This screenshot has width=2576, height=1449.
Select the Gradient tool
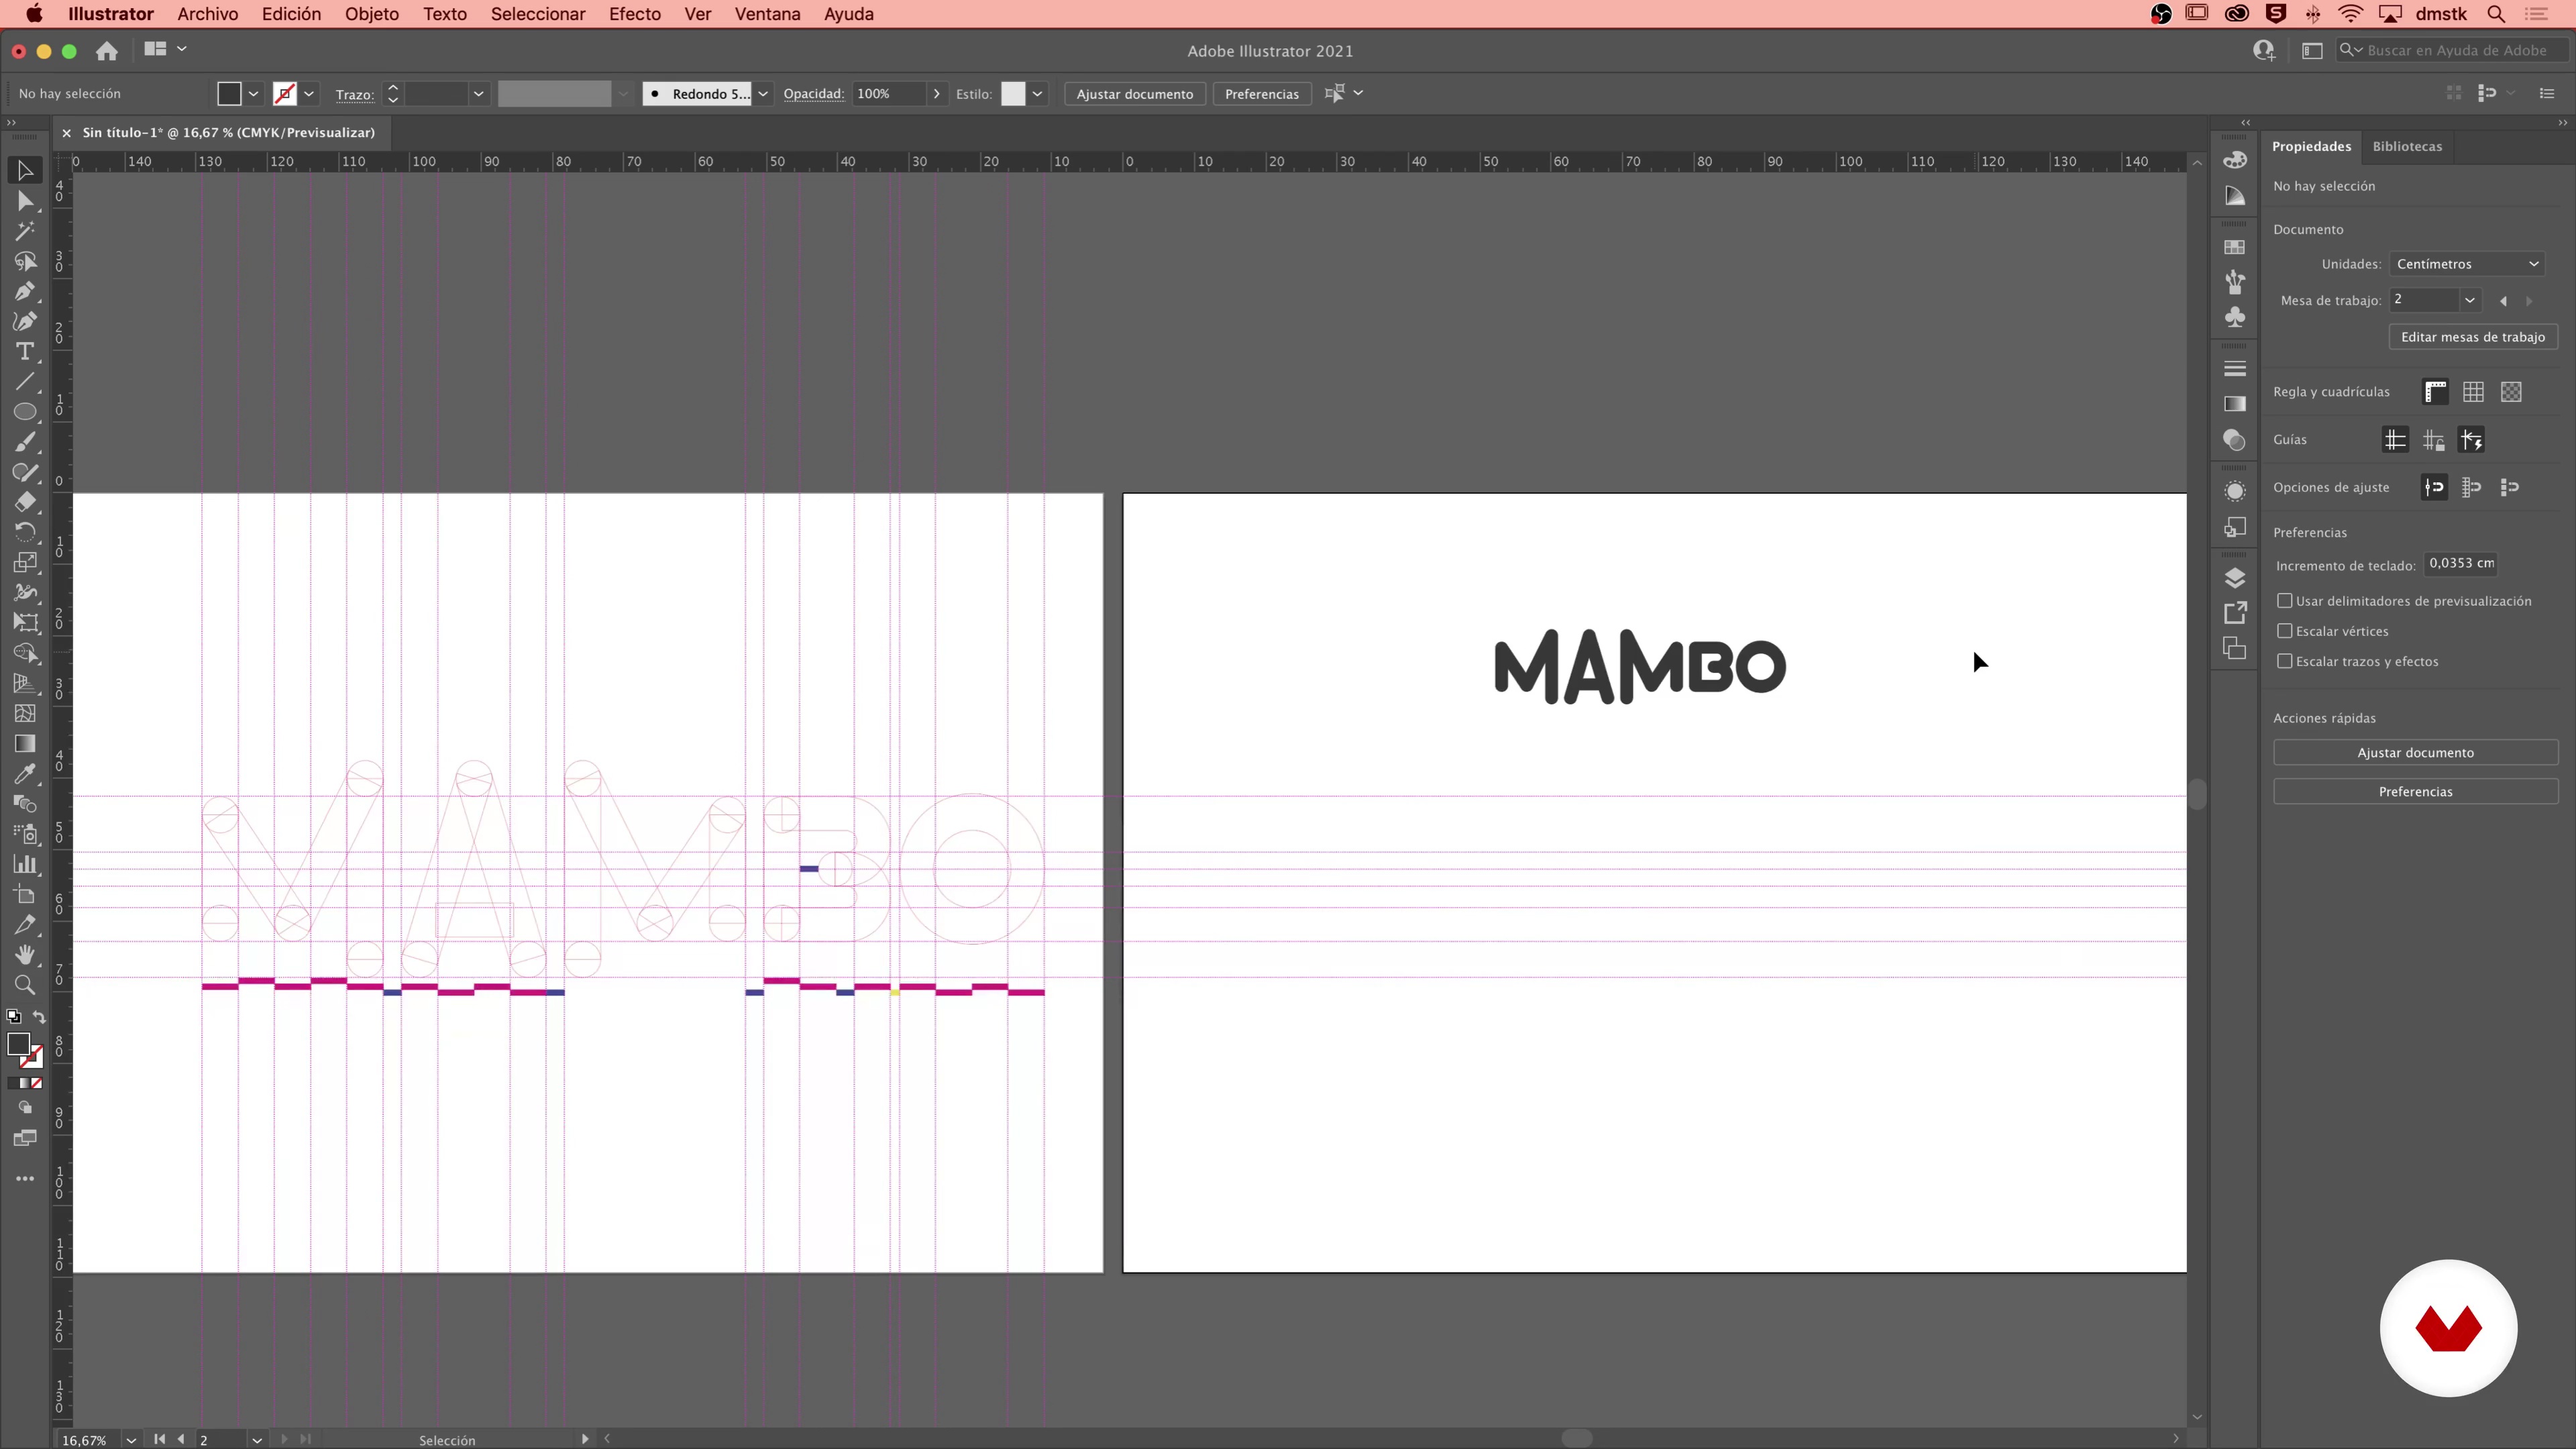coord(25,743)
